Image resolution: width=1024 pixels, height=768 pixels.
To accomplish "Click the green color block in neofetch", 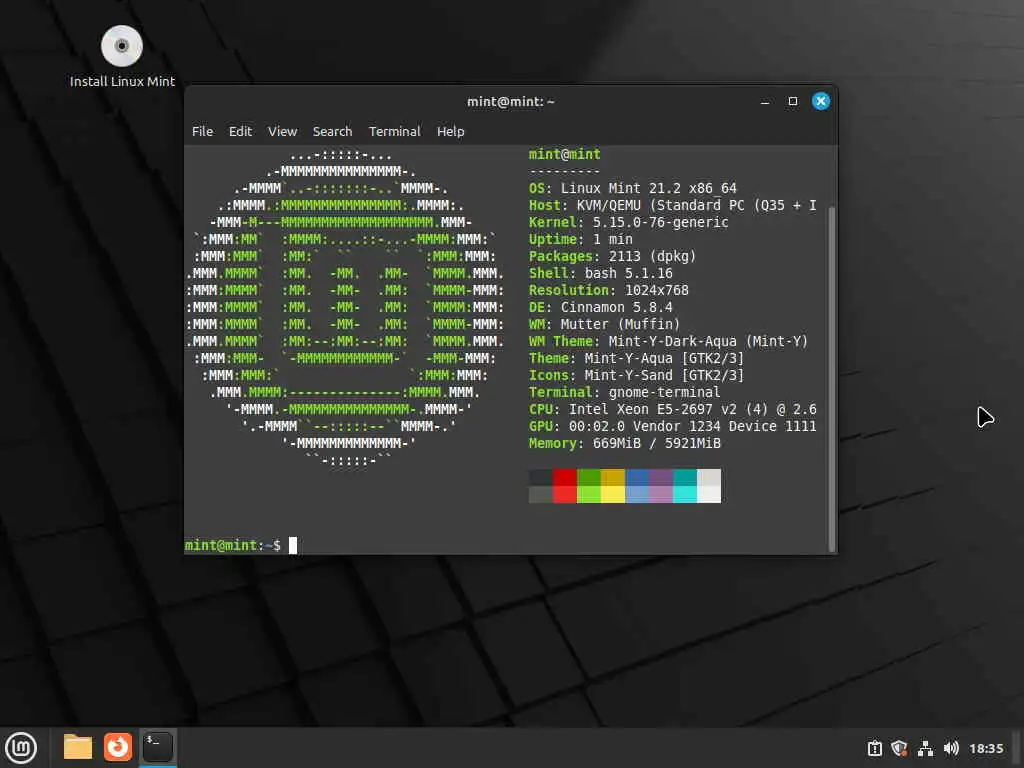I will coord(589,486).
